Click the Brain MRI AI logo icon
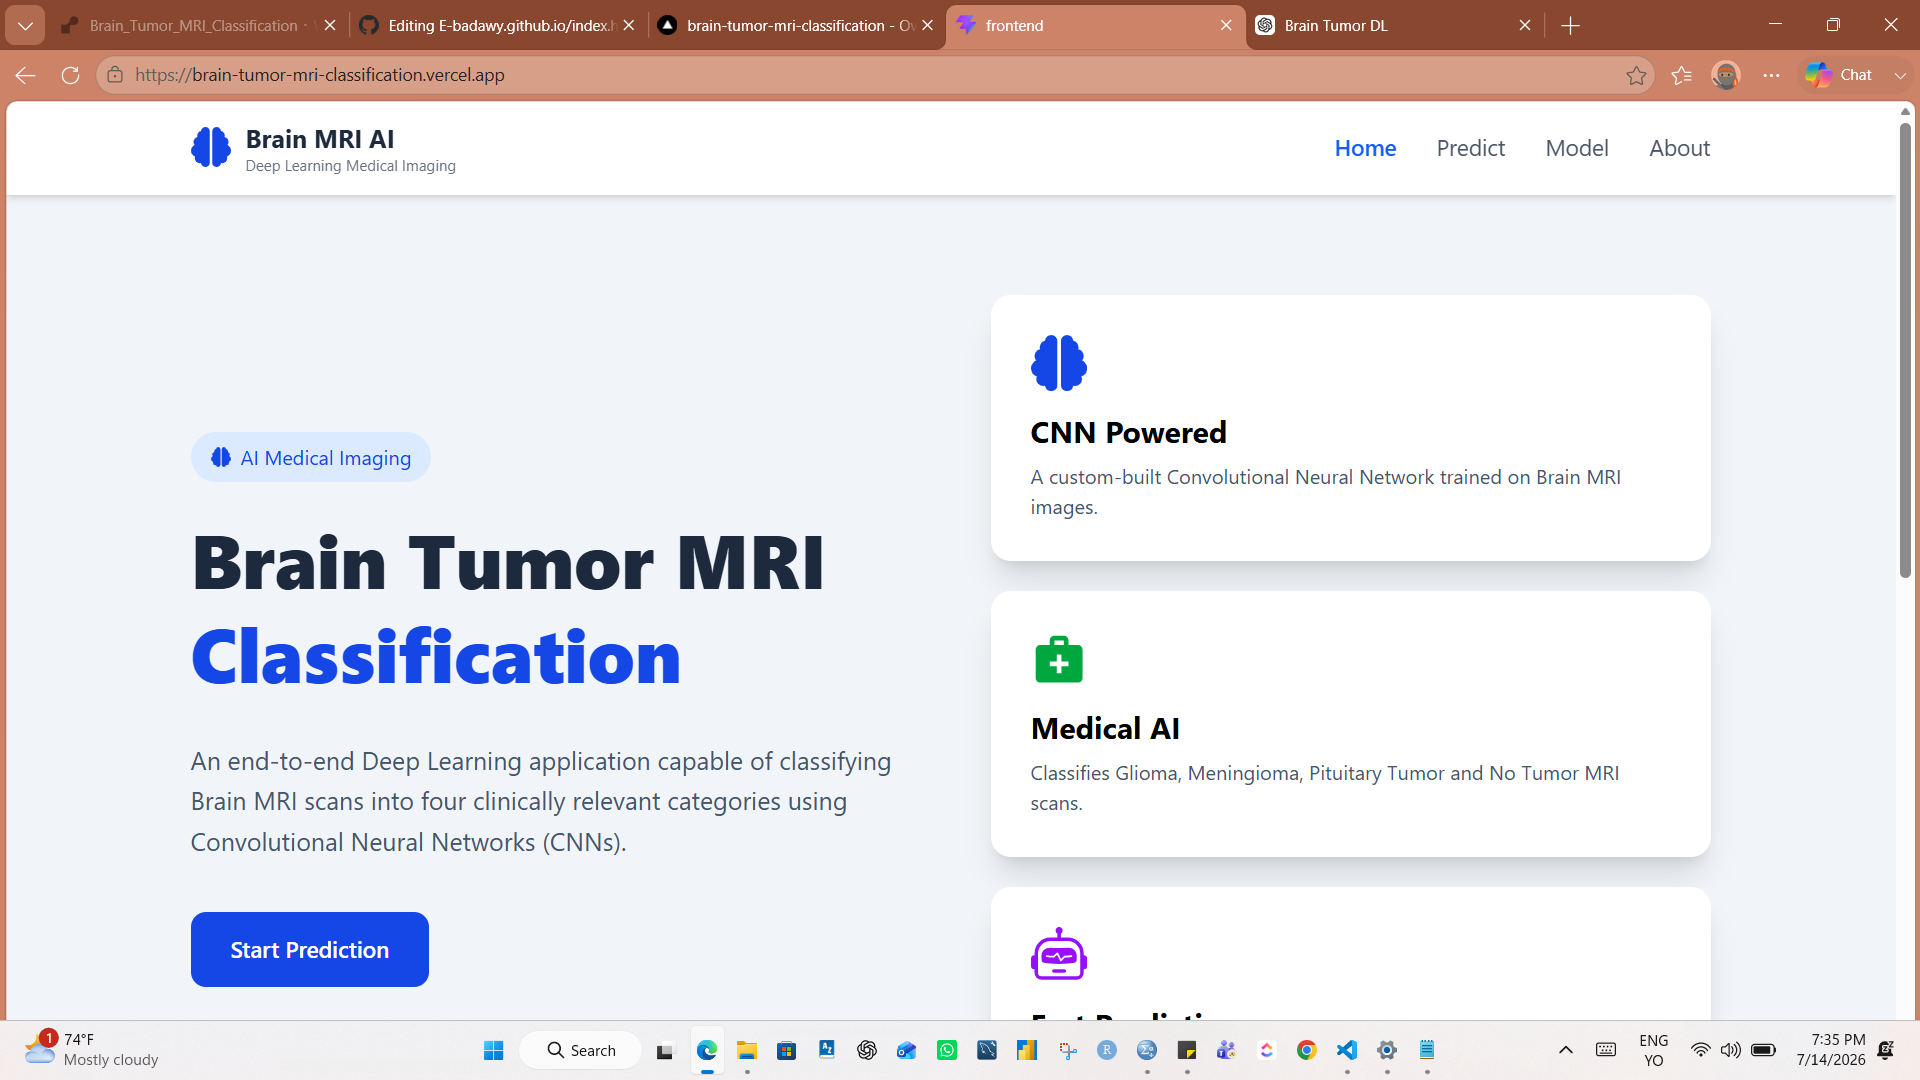Viewport: 1920px width, 1080px height. pyautogui.click(x=211, y=148)
